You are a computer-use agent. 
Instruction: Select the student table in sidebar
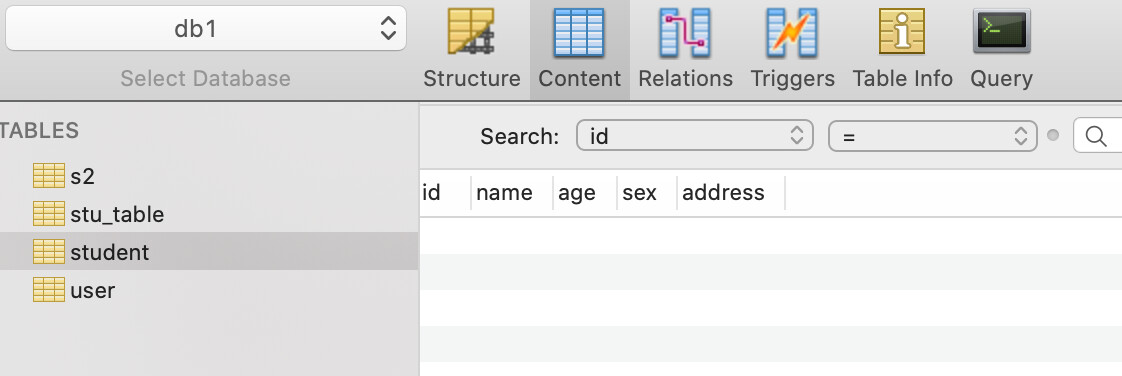pyautogui.click(x=209, y=251)
